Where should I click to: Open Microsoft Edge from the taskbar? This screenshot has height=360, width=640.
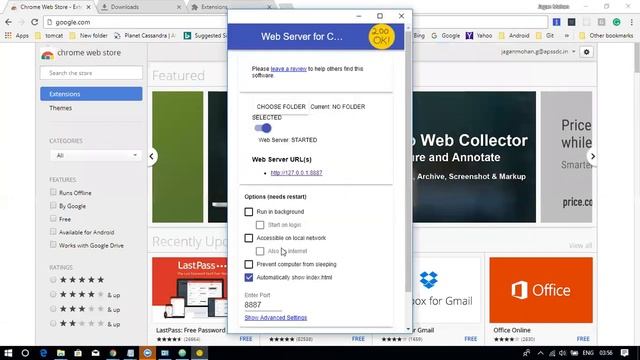(x=43, y=353)
